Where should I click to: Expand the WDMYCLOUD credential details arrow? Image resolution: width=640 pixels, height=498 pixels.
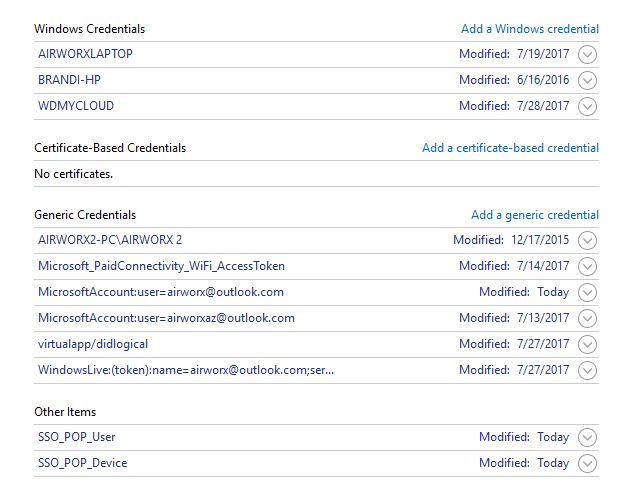pos(587,107)
